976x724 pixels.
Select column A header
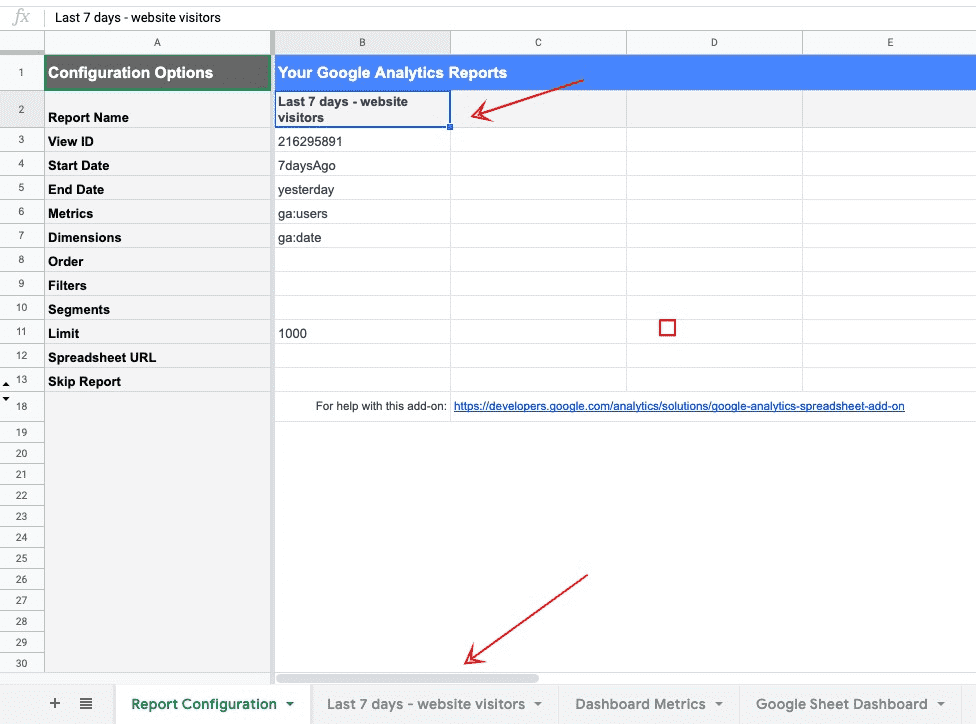point(157,42)
